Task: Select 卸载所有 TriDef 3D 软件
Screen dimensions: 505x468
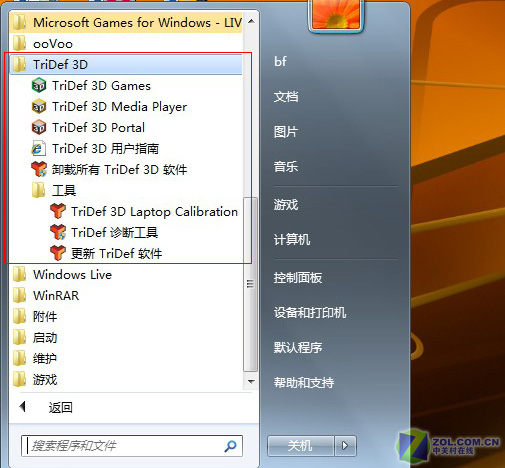Action: tap(119, 170)
